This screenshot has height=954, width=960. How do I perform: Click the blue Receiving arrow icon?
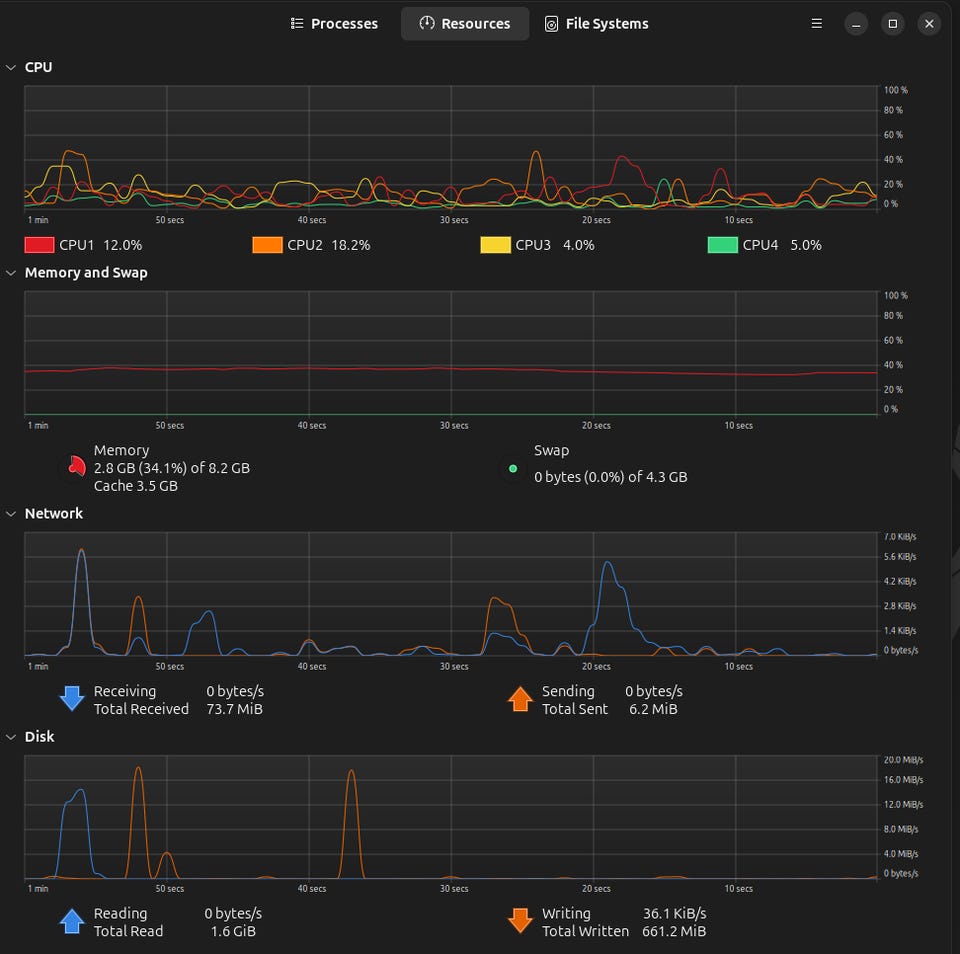72,699
